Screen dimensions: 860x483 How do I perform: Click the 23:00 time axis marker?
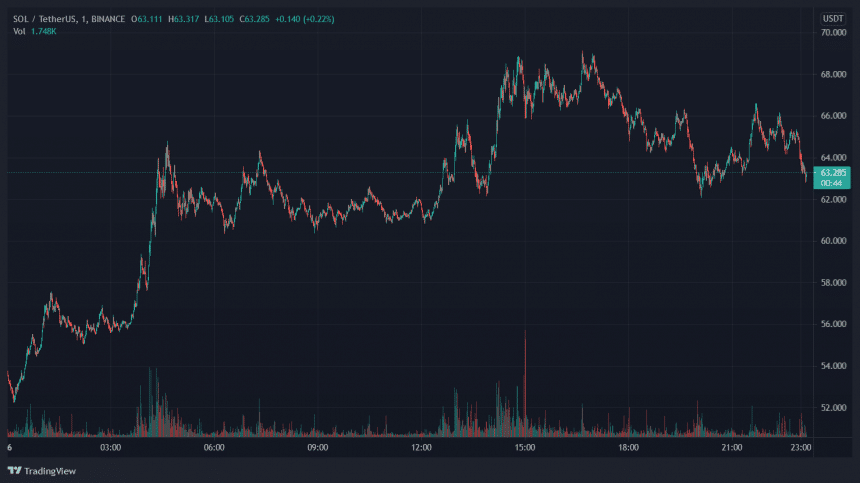pos(800,448)
